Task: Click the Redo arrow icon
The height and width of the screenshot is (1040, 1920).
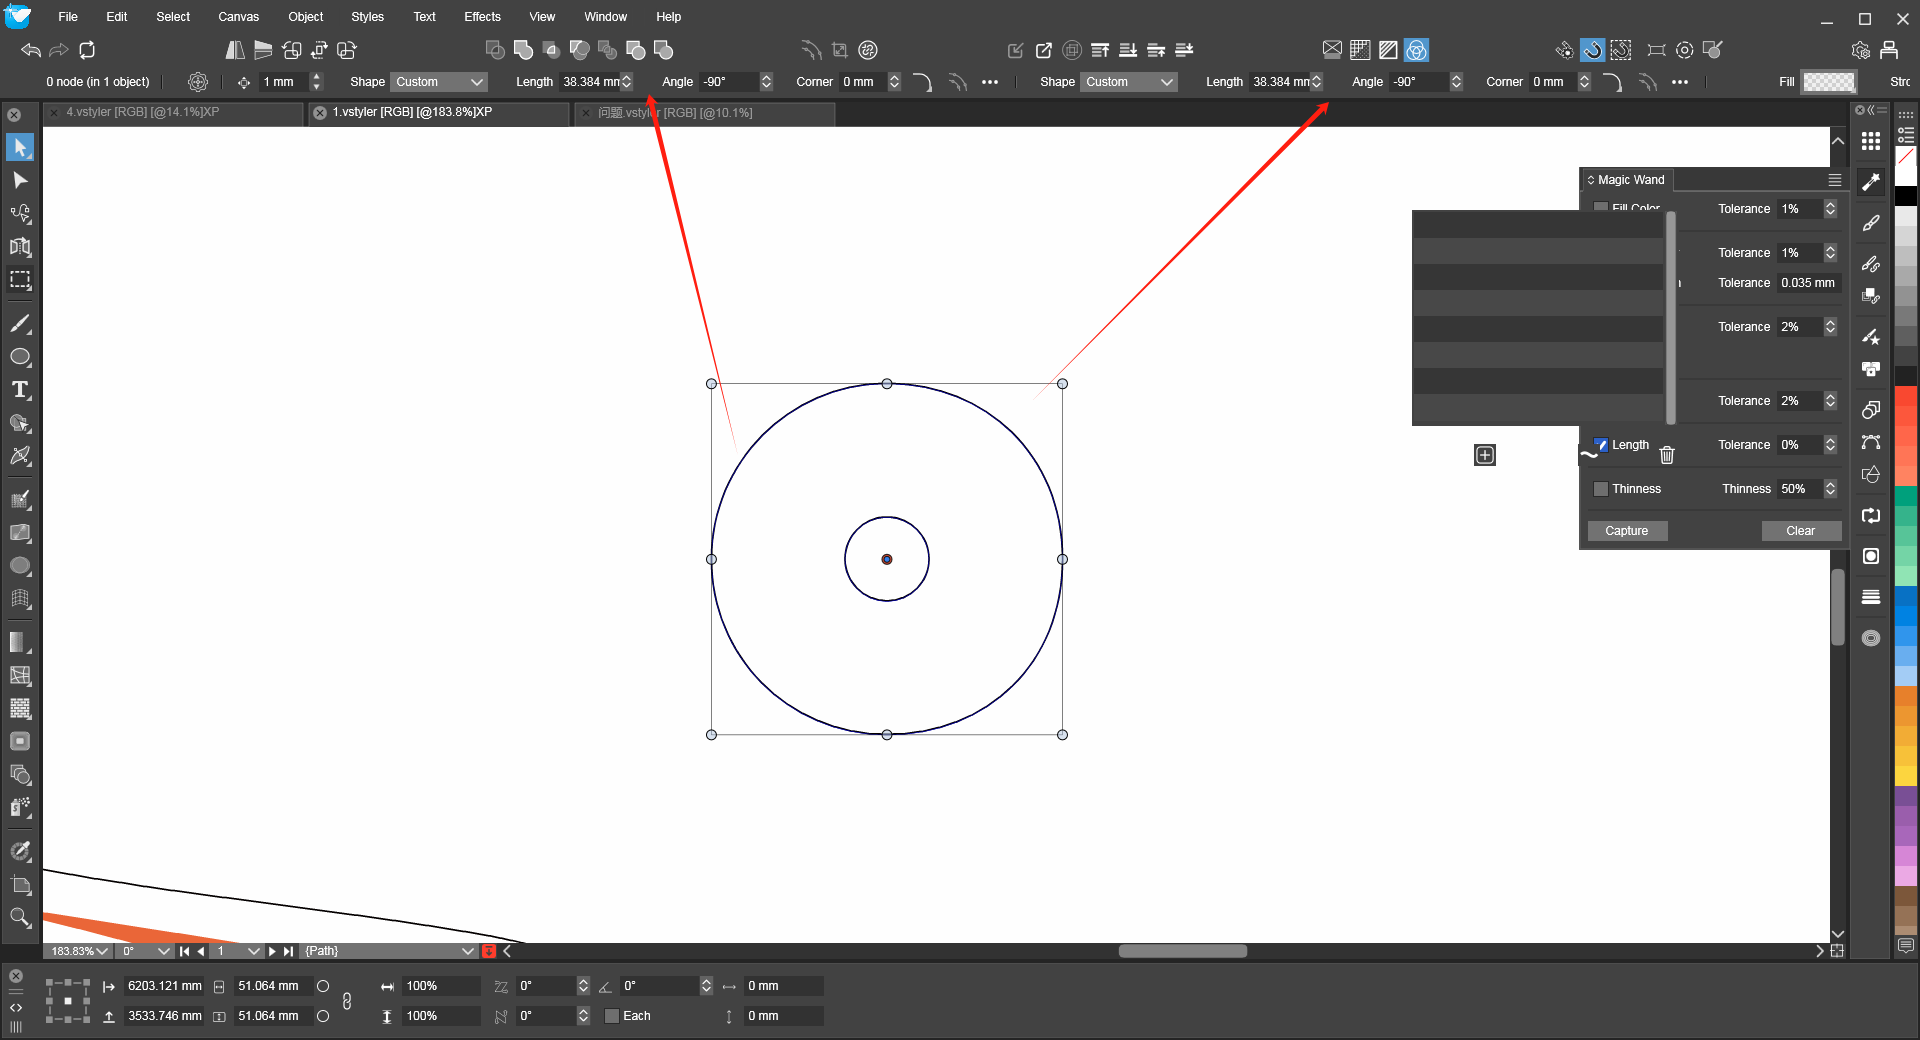Action: click(x=59, y=50)
